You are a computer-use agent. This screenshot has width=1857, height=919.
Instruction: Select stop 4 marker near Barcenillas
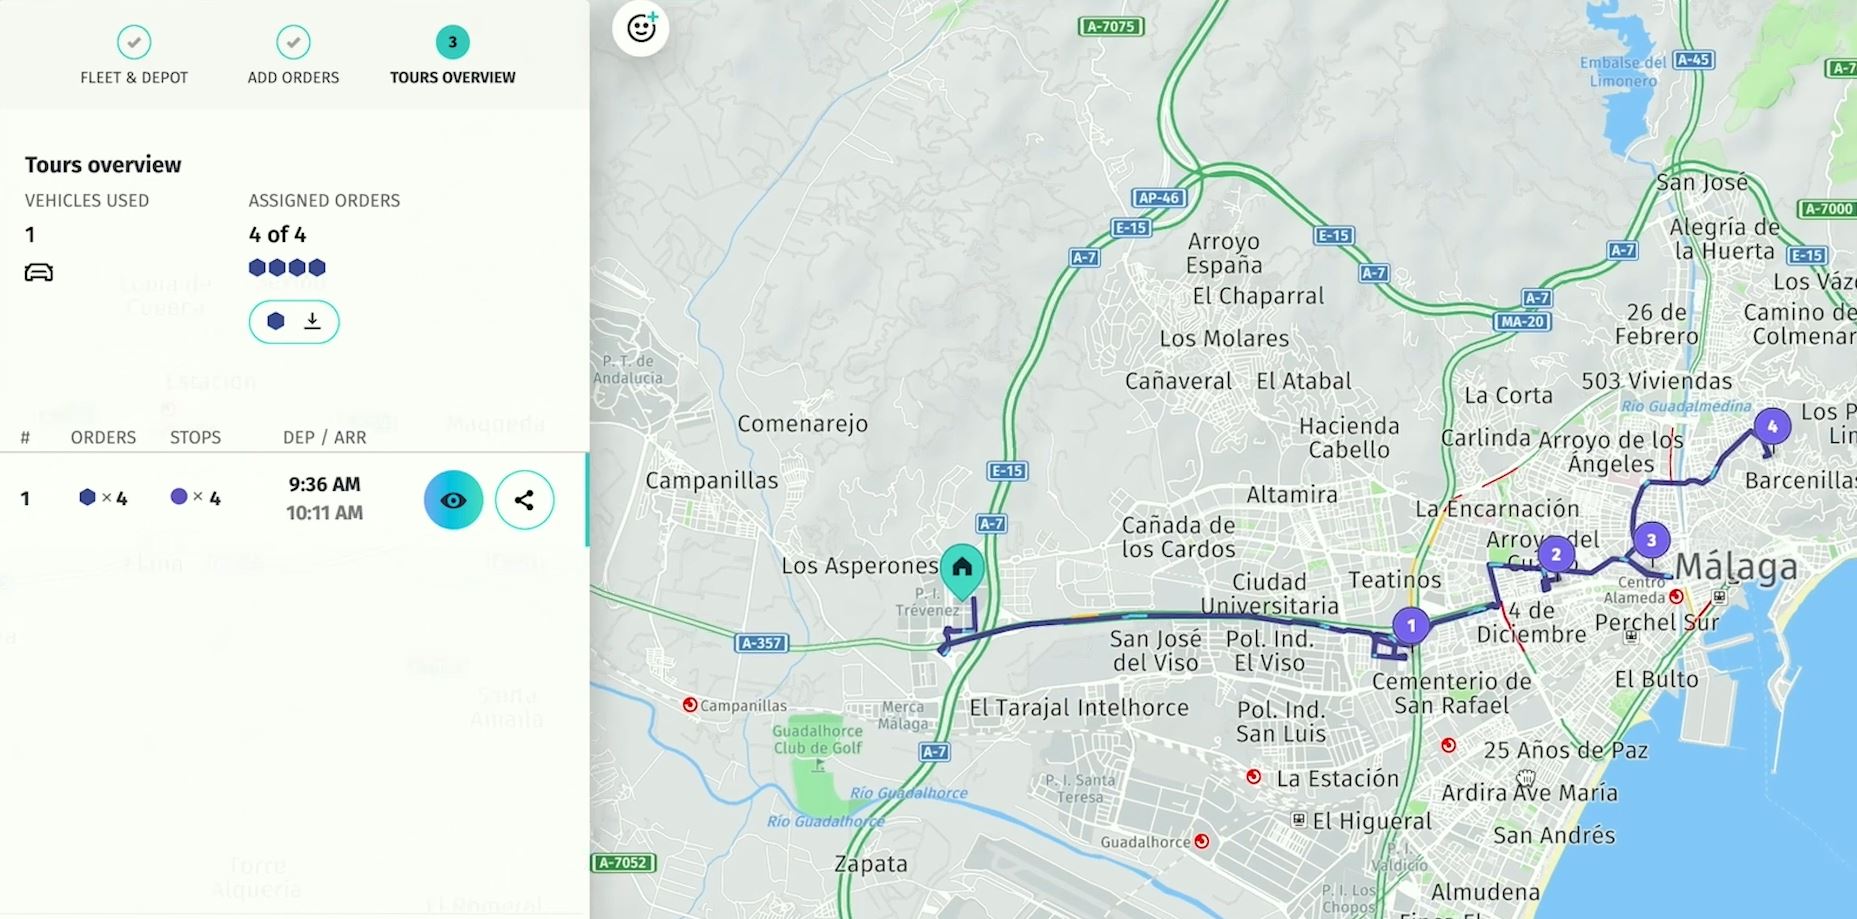[x=1772, y=427]
